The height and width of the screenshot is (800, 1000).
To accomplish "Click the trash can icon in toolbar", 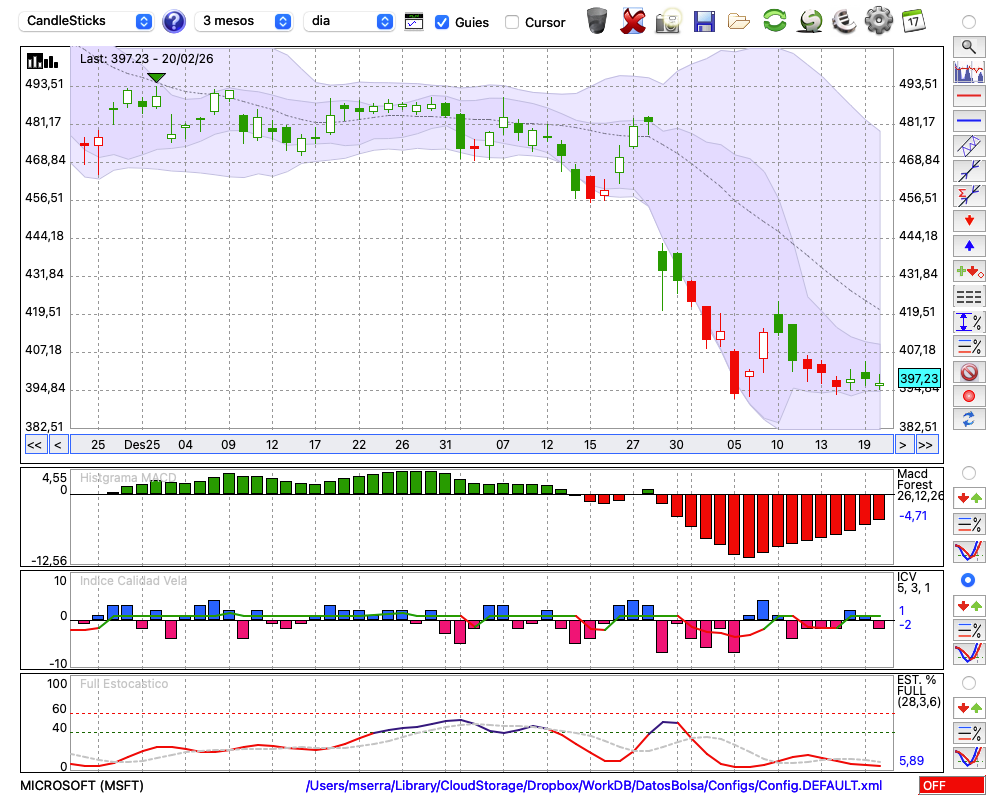I will click(x=597, y=20).
